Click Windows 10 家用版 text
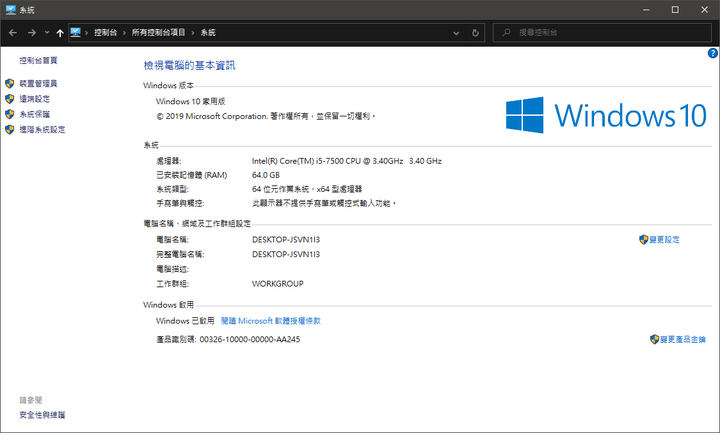Viewport: 720px width, 433px height. tap(191, 101)
